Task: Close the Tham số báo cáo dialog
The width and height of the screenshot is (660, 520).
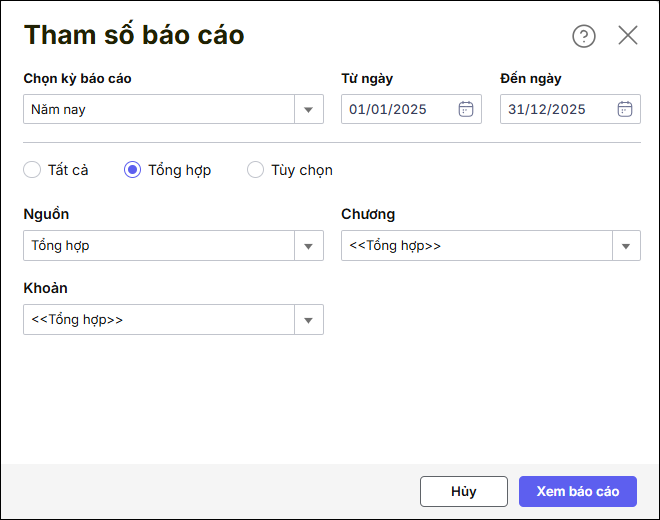Action: [628, 36]
